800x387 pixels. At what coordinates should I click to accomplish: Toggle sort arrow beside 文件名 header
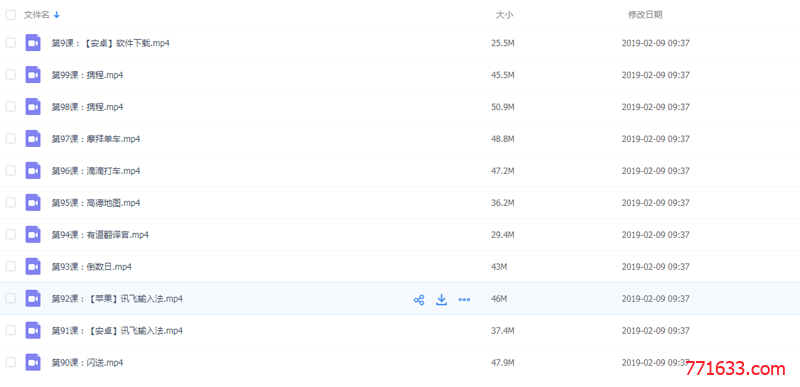57,15
